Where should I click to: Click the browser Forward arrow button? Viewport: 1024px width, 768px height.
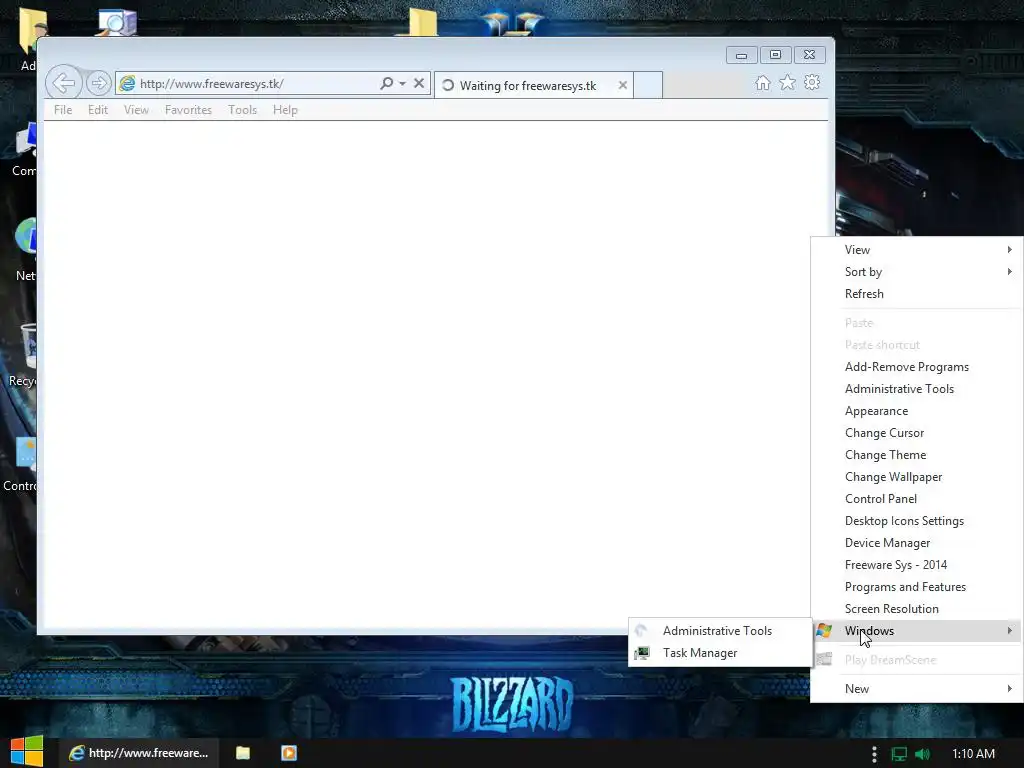[99, 84]
